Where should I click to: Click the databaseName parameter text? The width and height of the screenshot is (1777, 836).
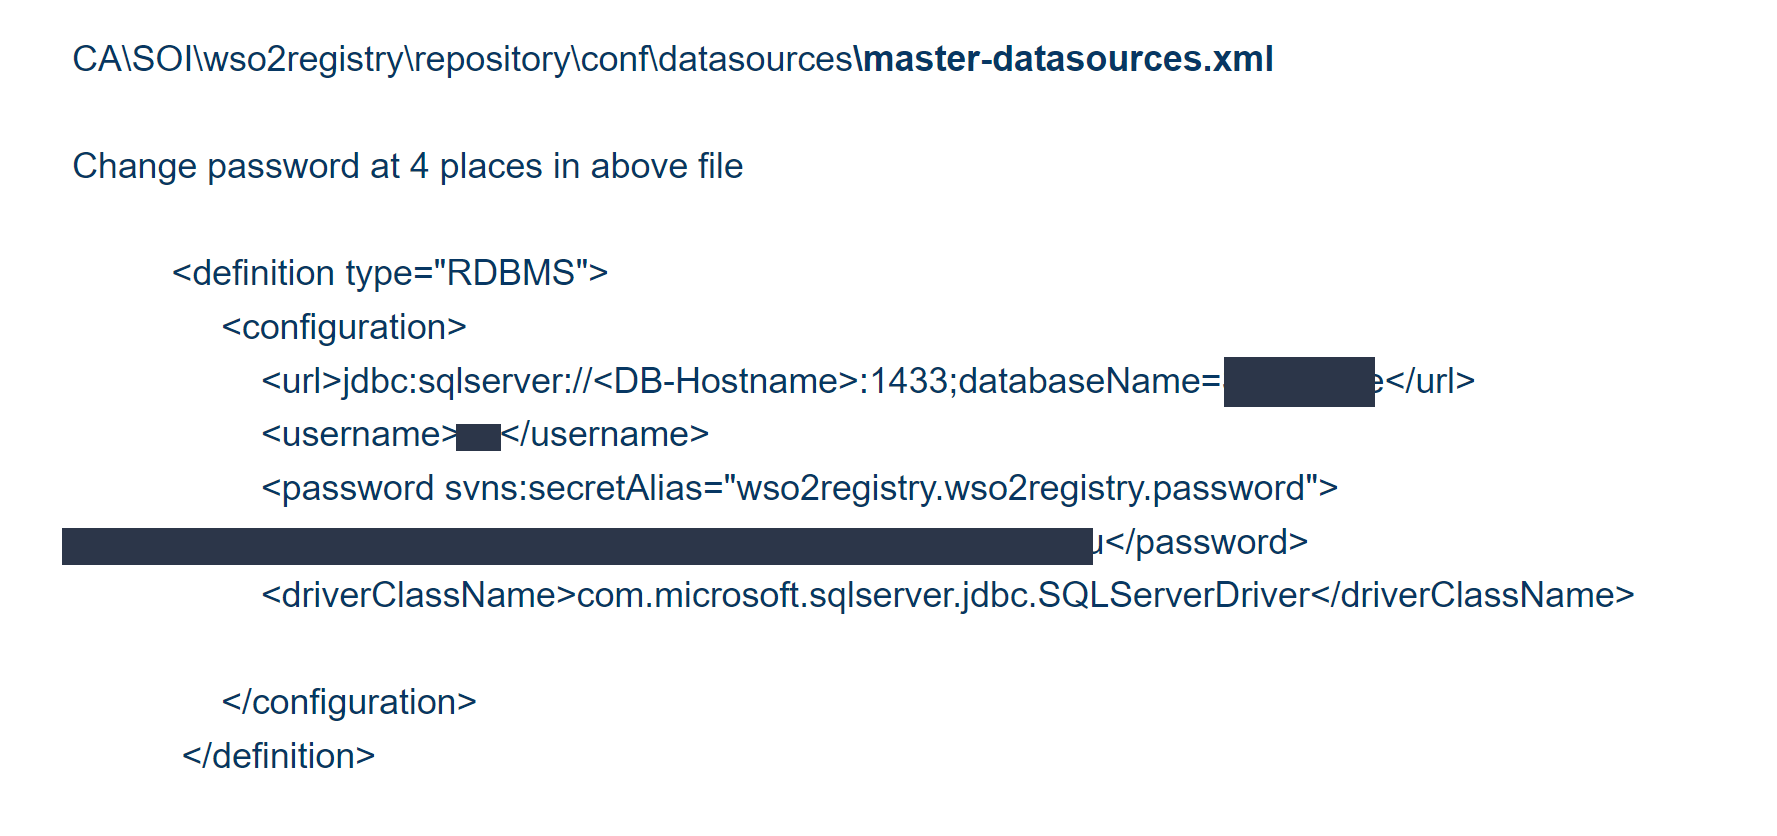pyautogui.click(x=1080, y=381)
